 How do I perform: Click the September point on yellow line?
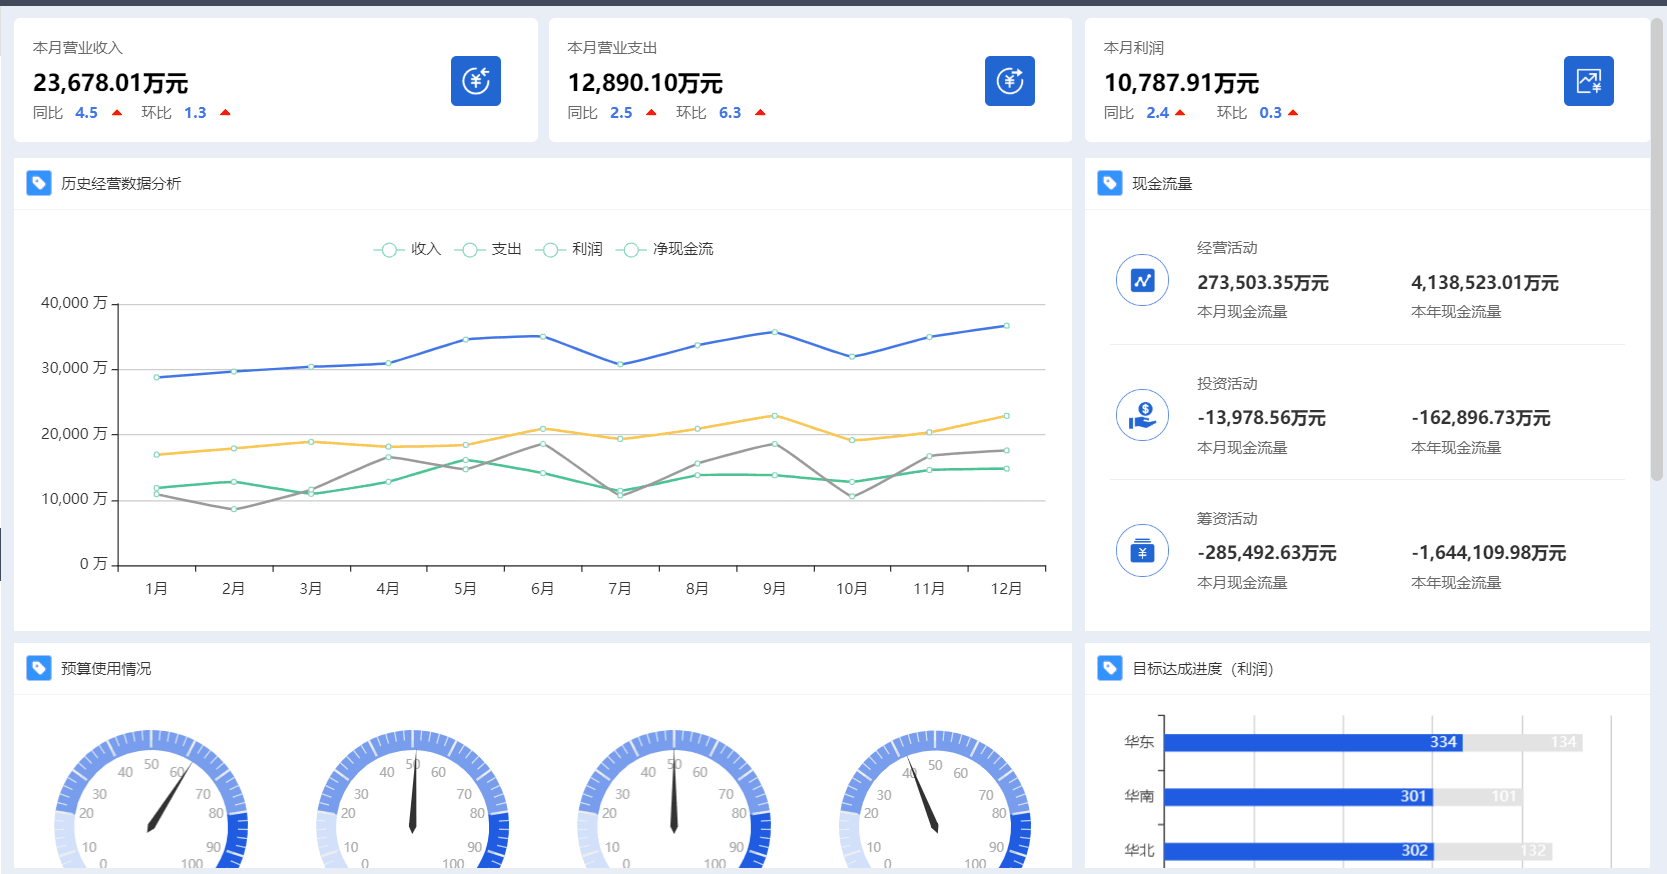775,415
